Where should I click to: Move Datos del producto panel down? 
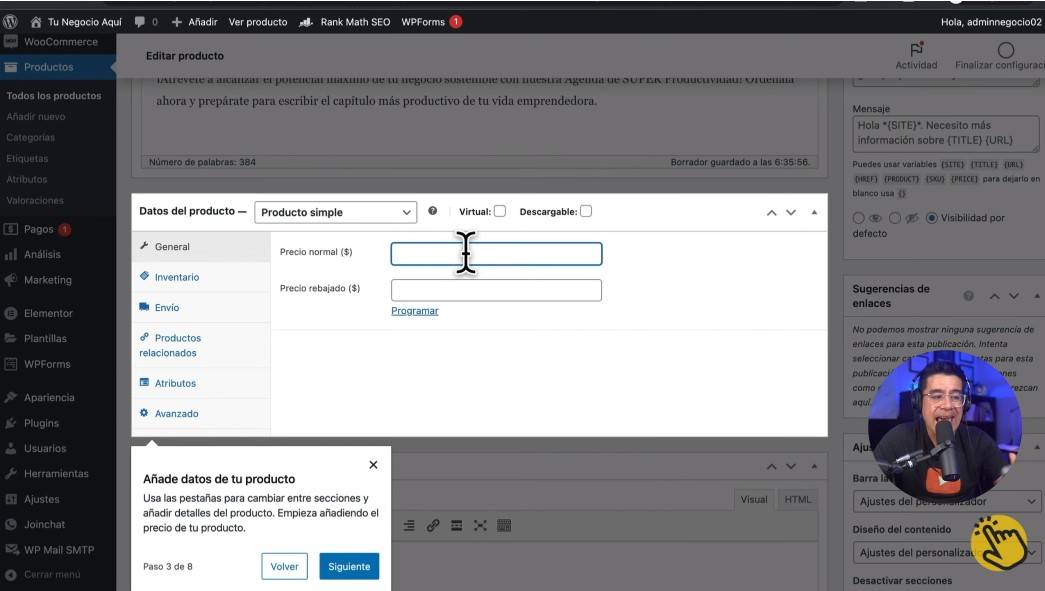coord(791,213)
